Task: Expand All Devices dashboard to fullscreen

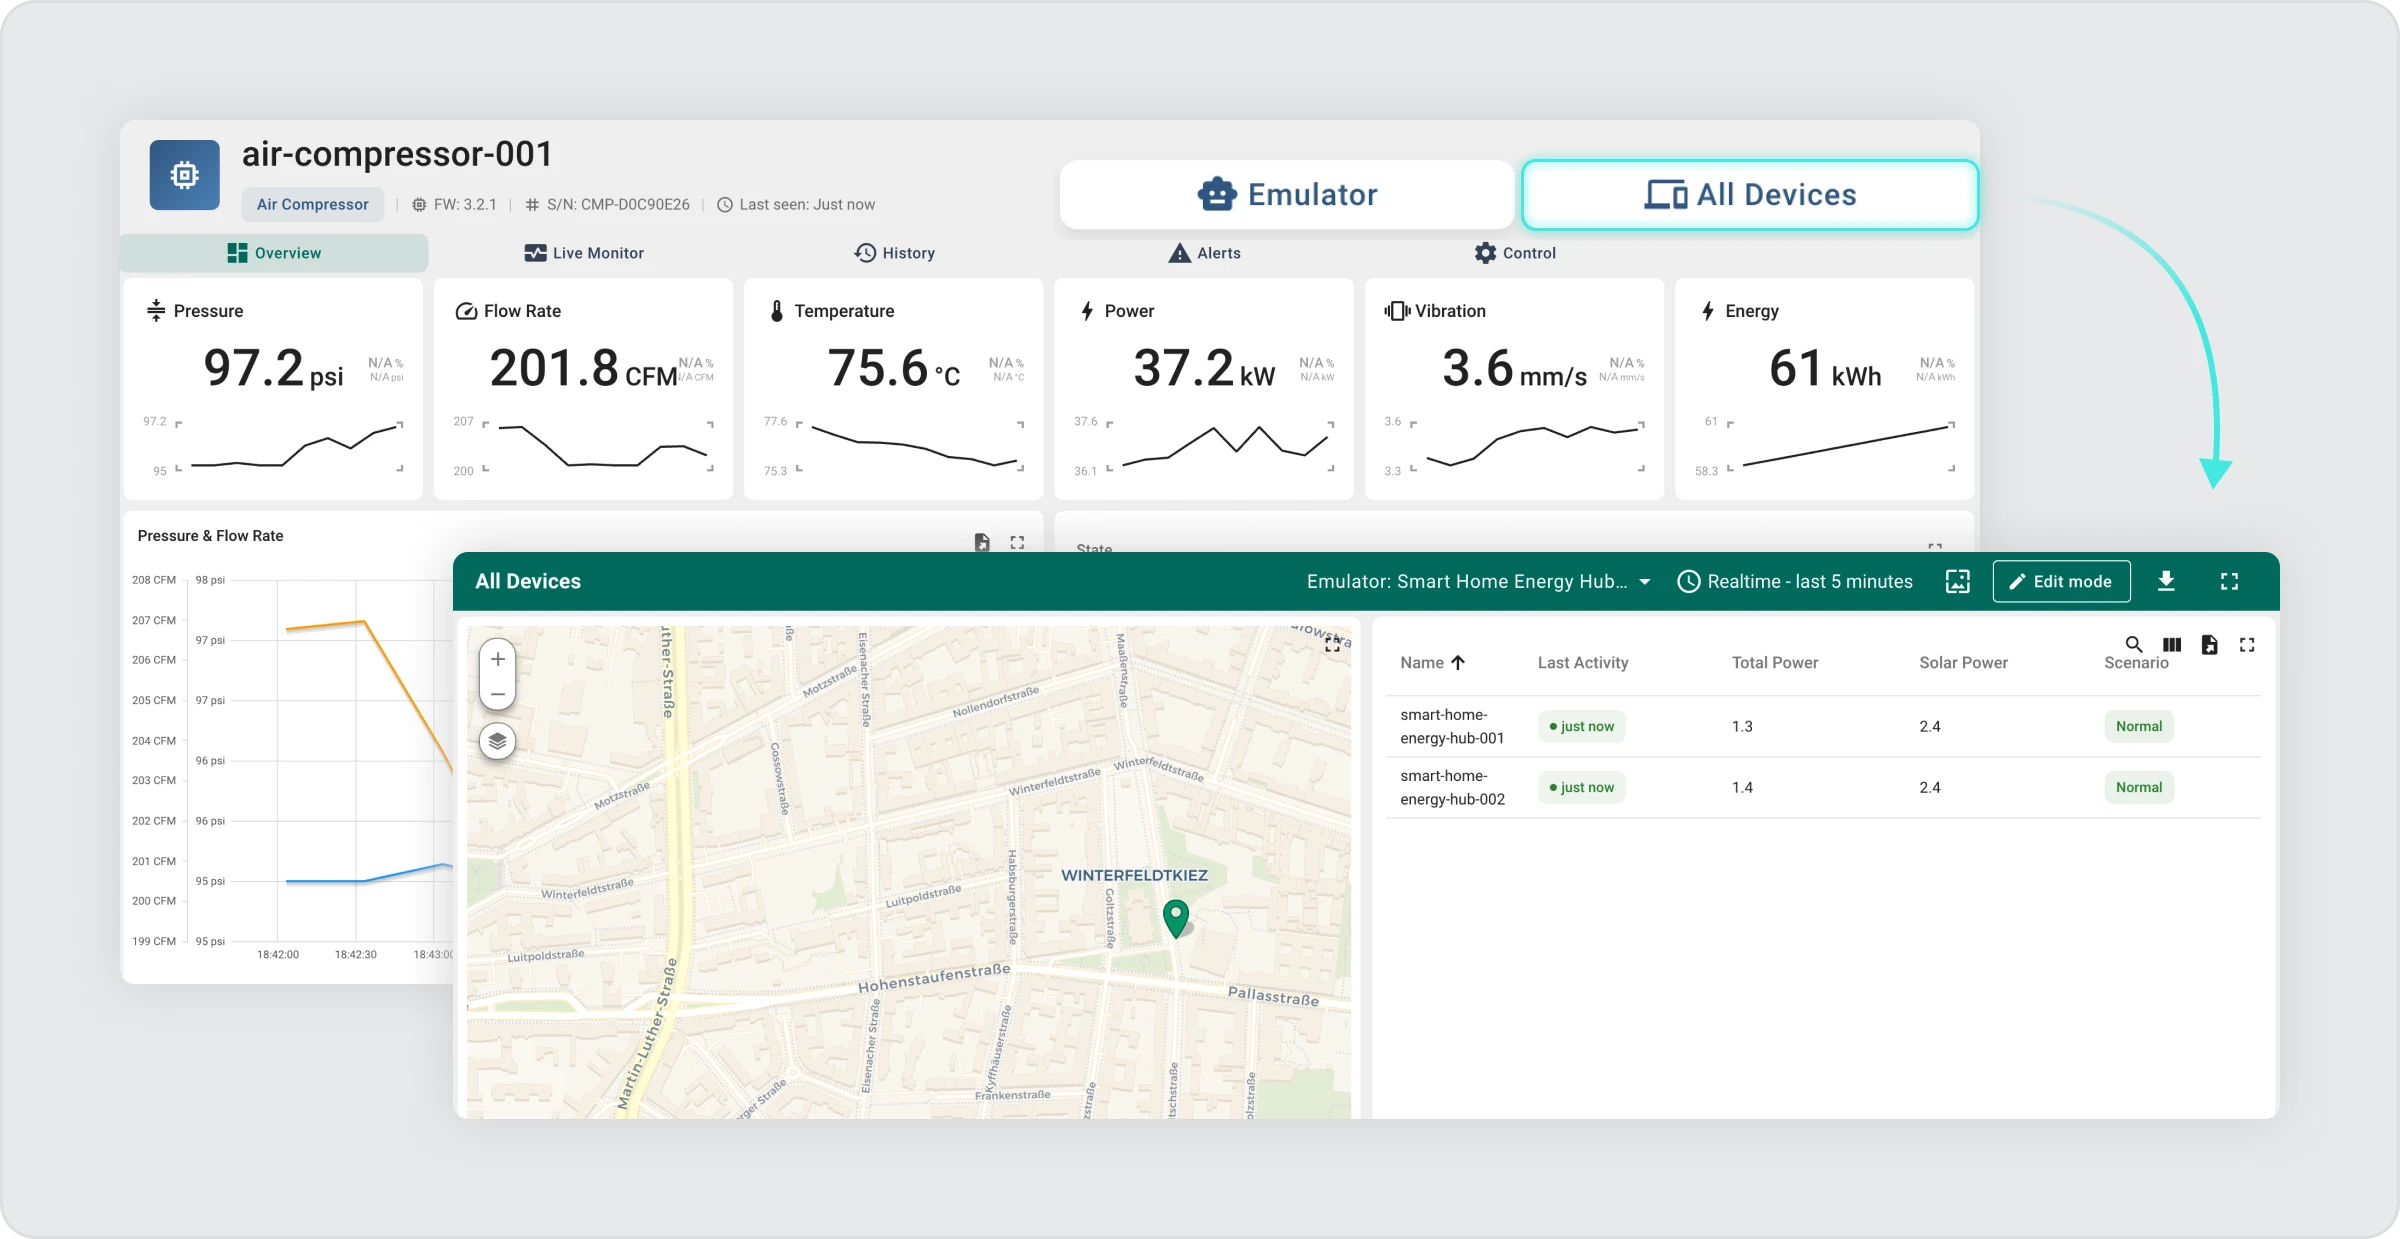Action: click(x=2229, y=581)
